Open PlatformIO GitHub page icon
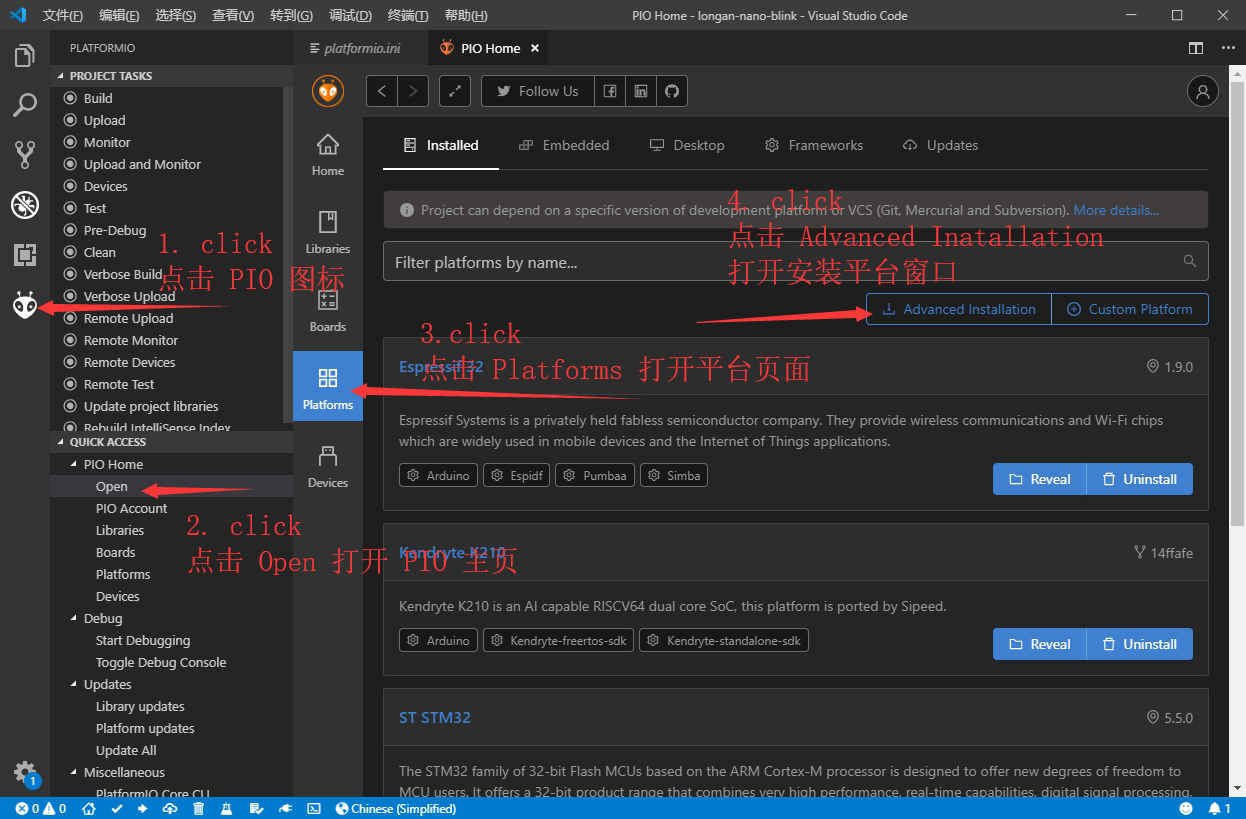This screenshot has height=819, width=1246. 672,91
